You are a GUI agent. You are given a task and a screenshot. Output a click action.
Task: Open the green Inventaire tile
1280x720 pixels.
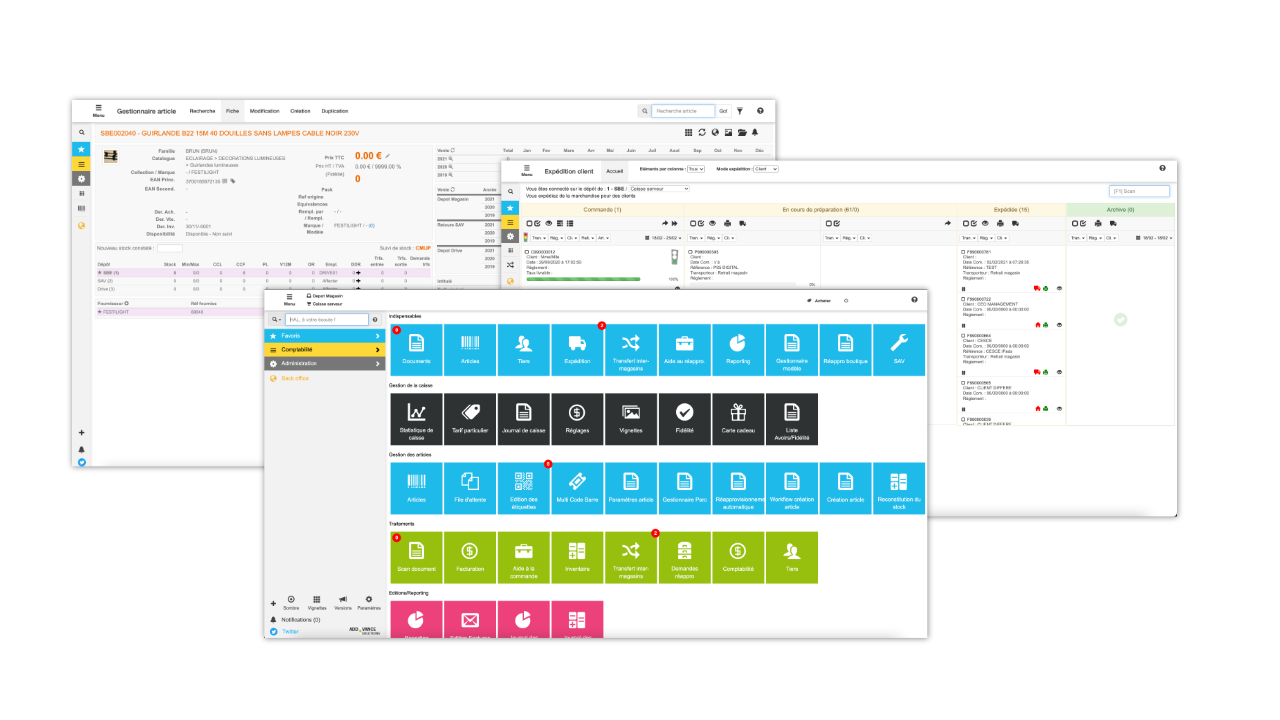point(577,557)
